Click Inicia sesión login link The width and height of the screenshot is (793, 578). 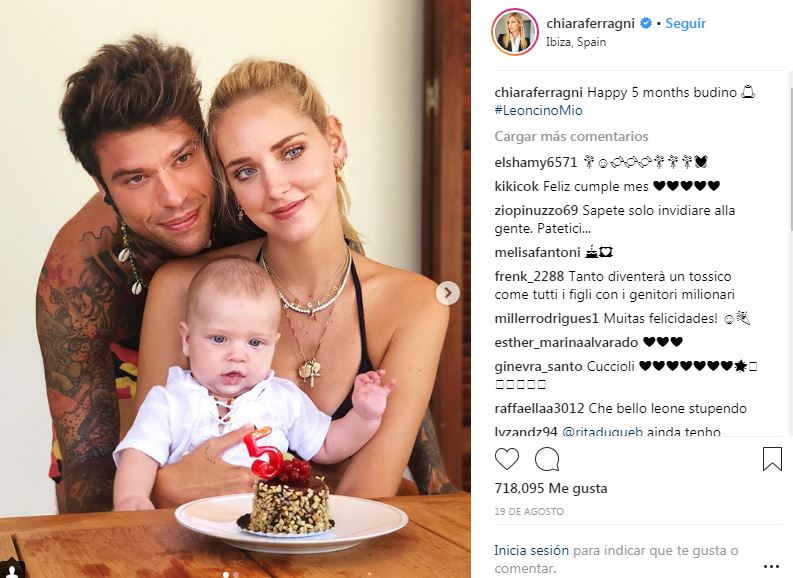point(532,550)
